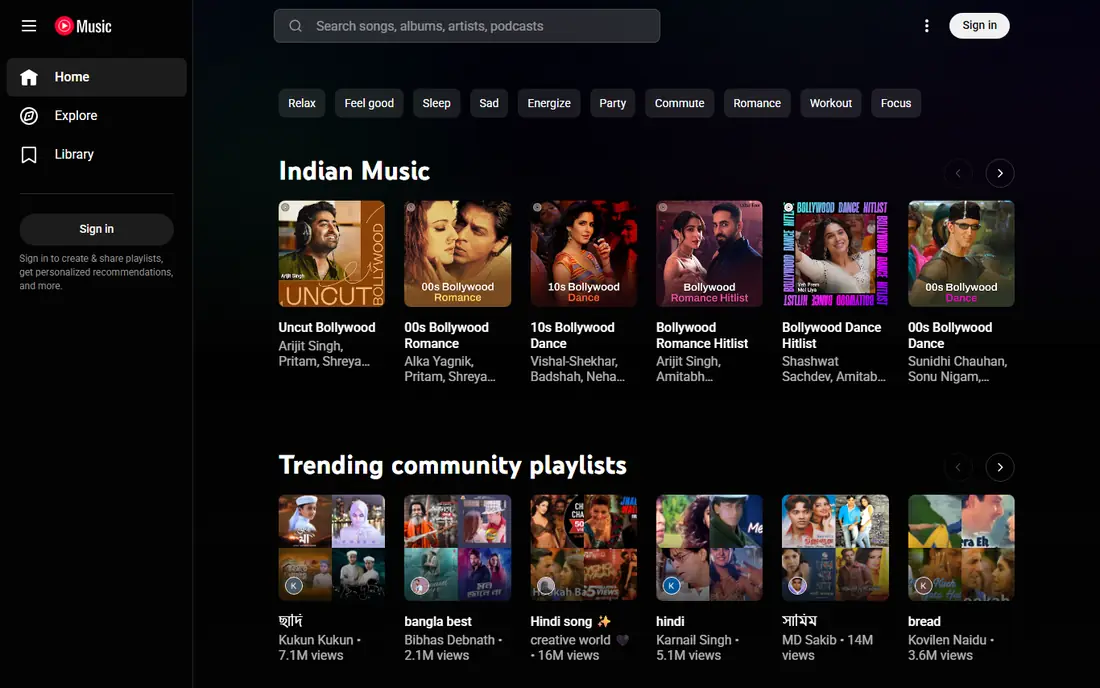This screenshot has height=688, width=1100.
Task: Open the hindi playlist thumbnail by Karnail Singh
Action: [x=709, y=548]
